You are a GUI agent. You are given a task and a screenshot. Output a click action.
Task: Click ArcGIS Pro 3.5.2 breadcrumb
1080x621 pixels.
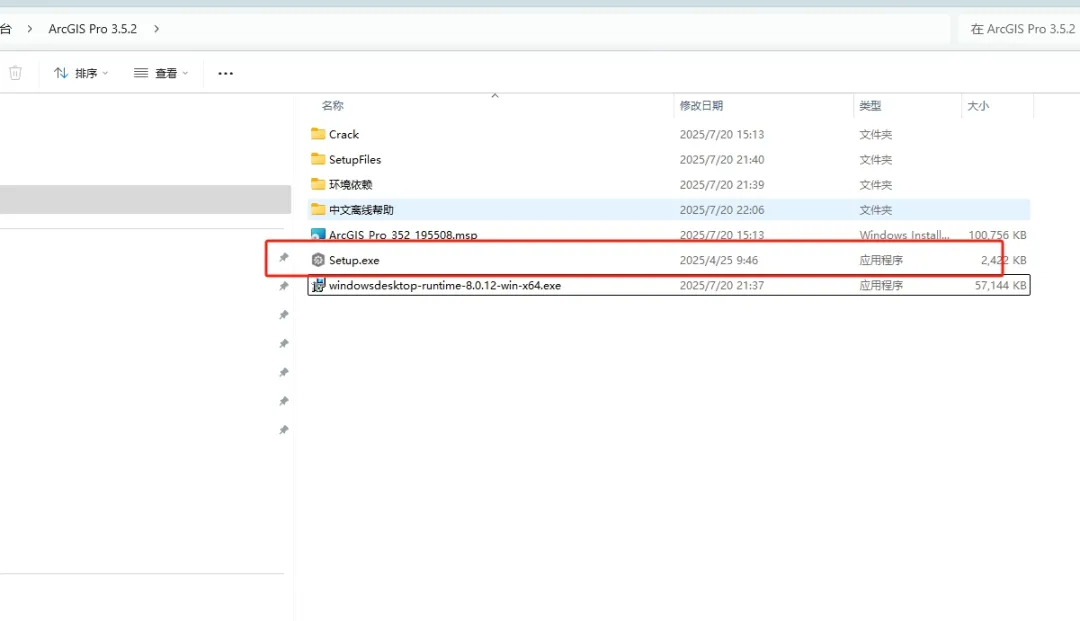(92, 29)
